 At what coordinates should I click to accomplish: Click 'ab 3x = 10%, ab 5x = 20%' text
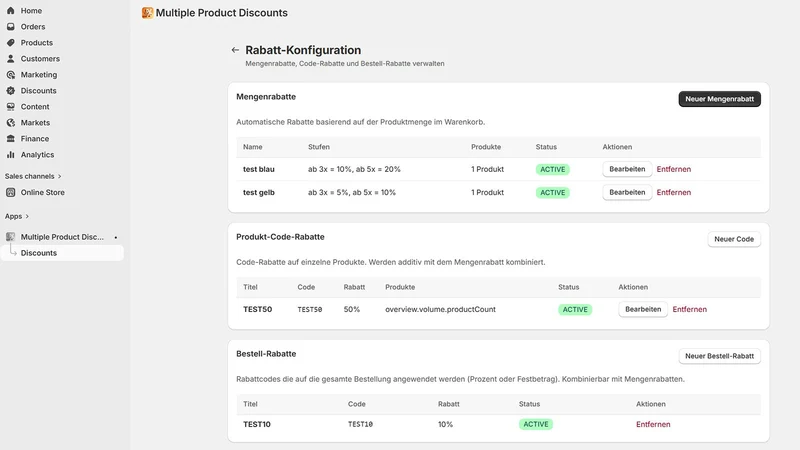354,169
